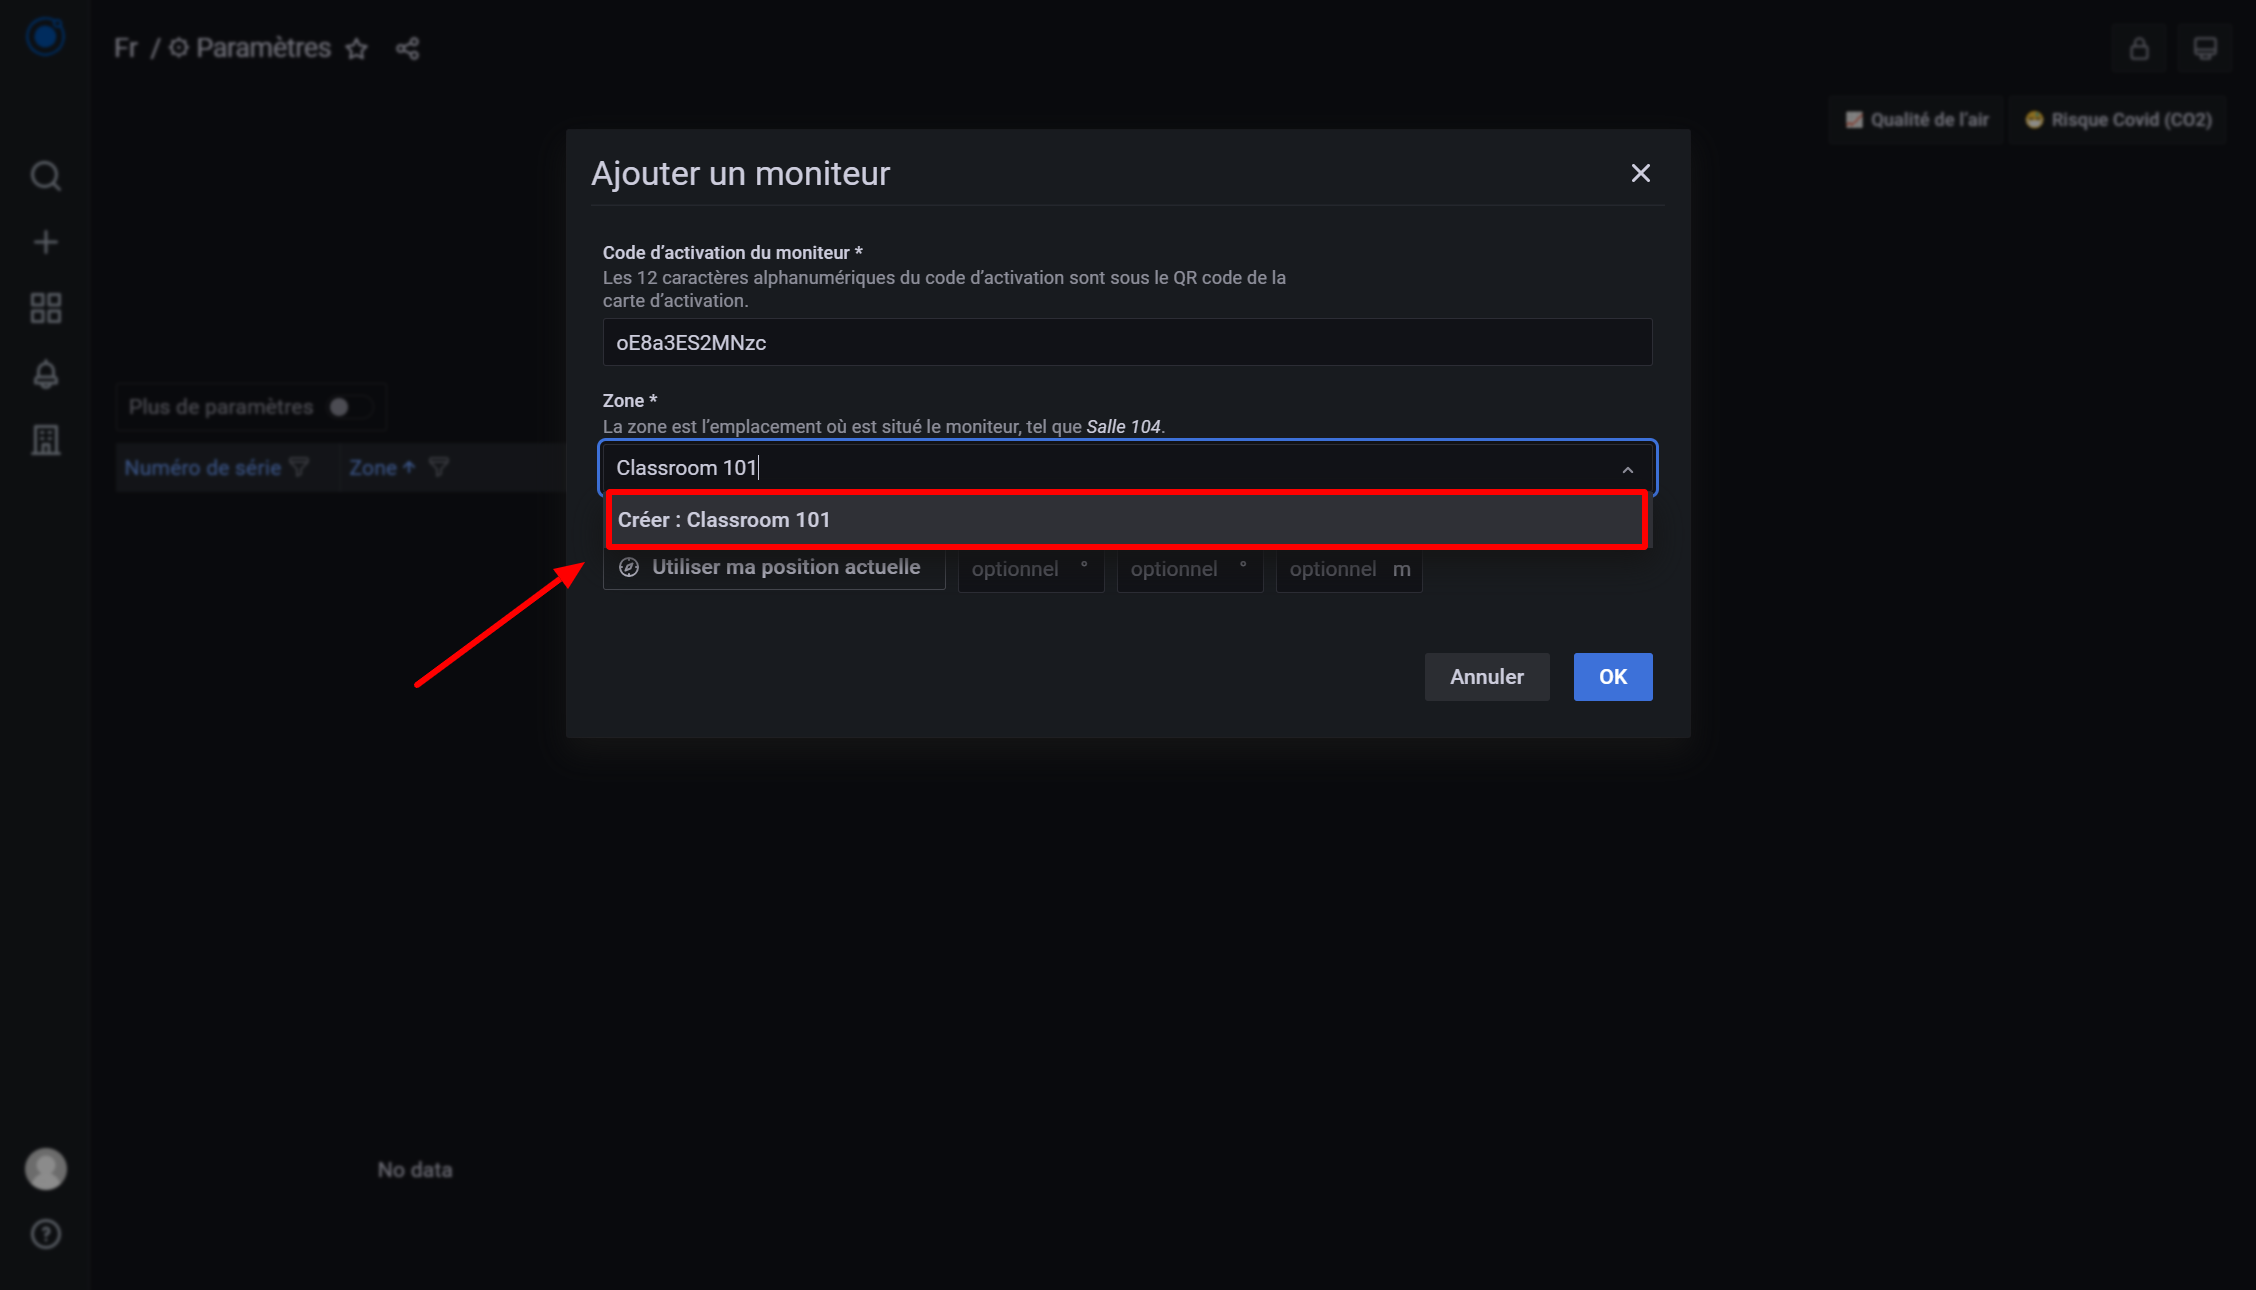The width and height of the screenshot is (2256, 1290).
Task: Open the alerting bell icon
Action: pyautogui.click(x=45, y=374)
